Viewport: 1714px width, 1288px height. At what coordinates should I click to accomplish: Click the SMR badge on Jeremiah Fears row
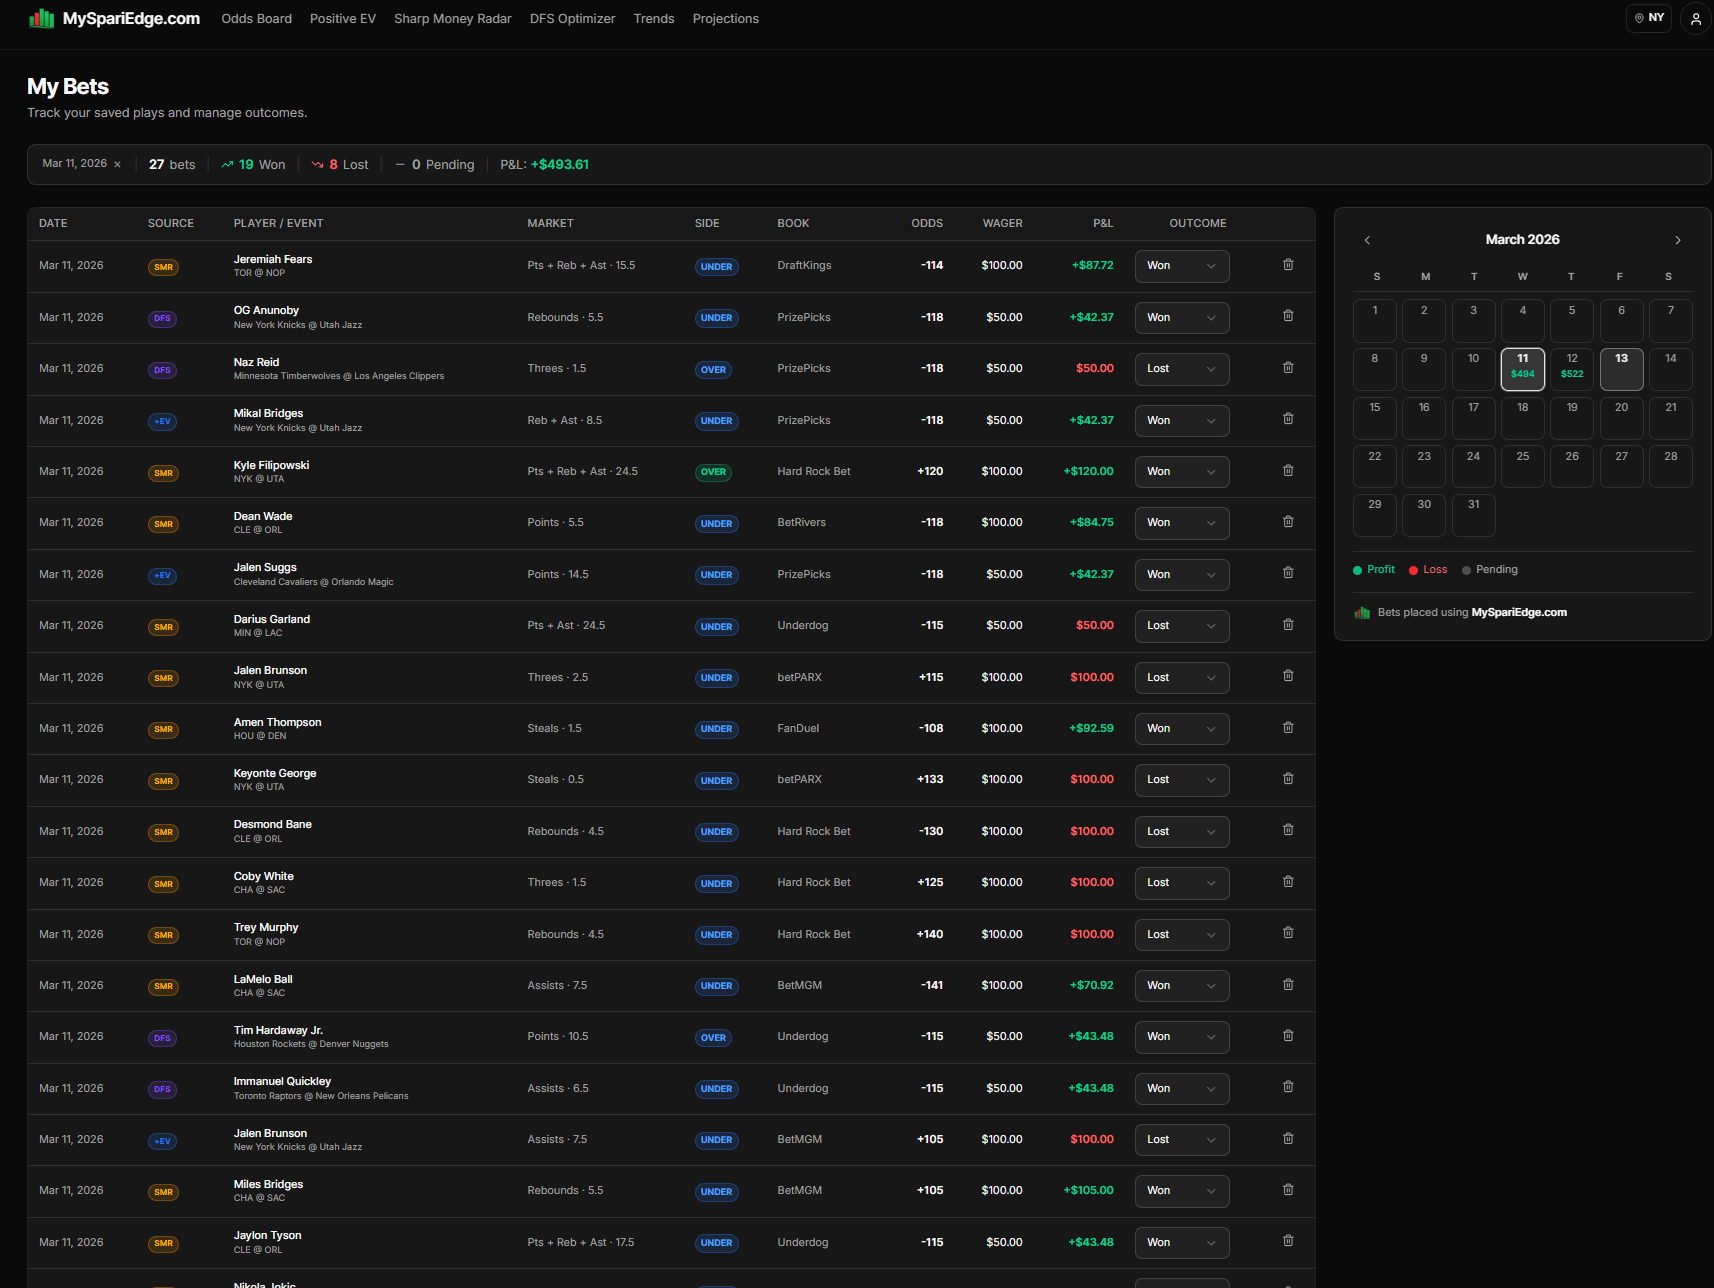(x=164, y=267)
